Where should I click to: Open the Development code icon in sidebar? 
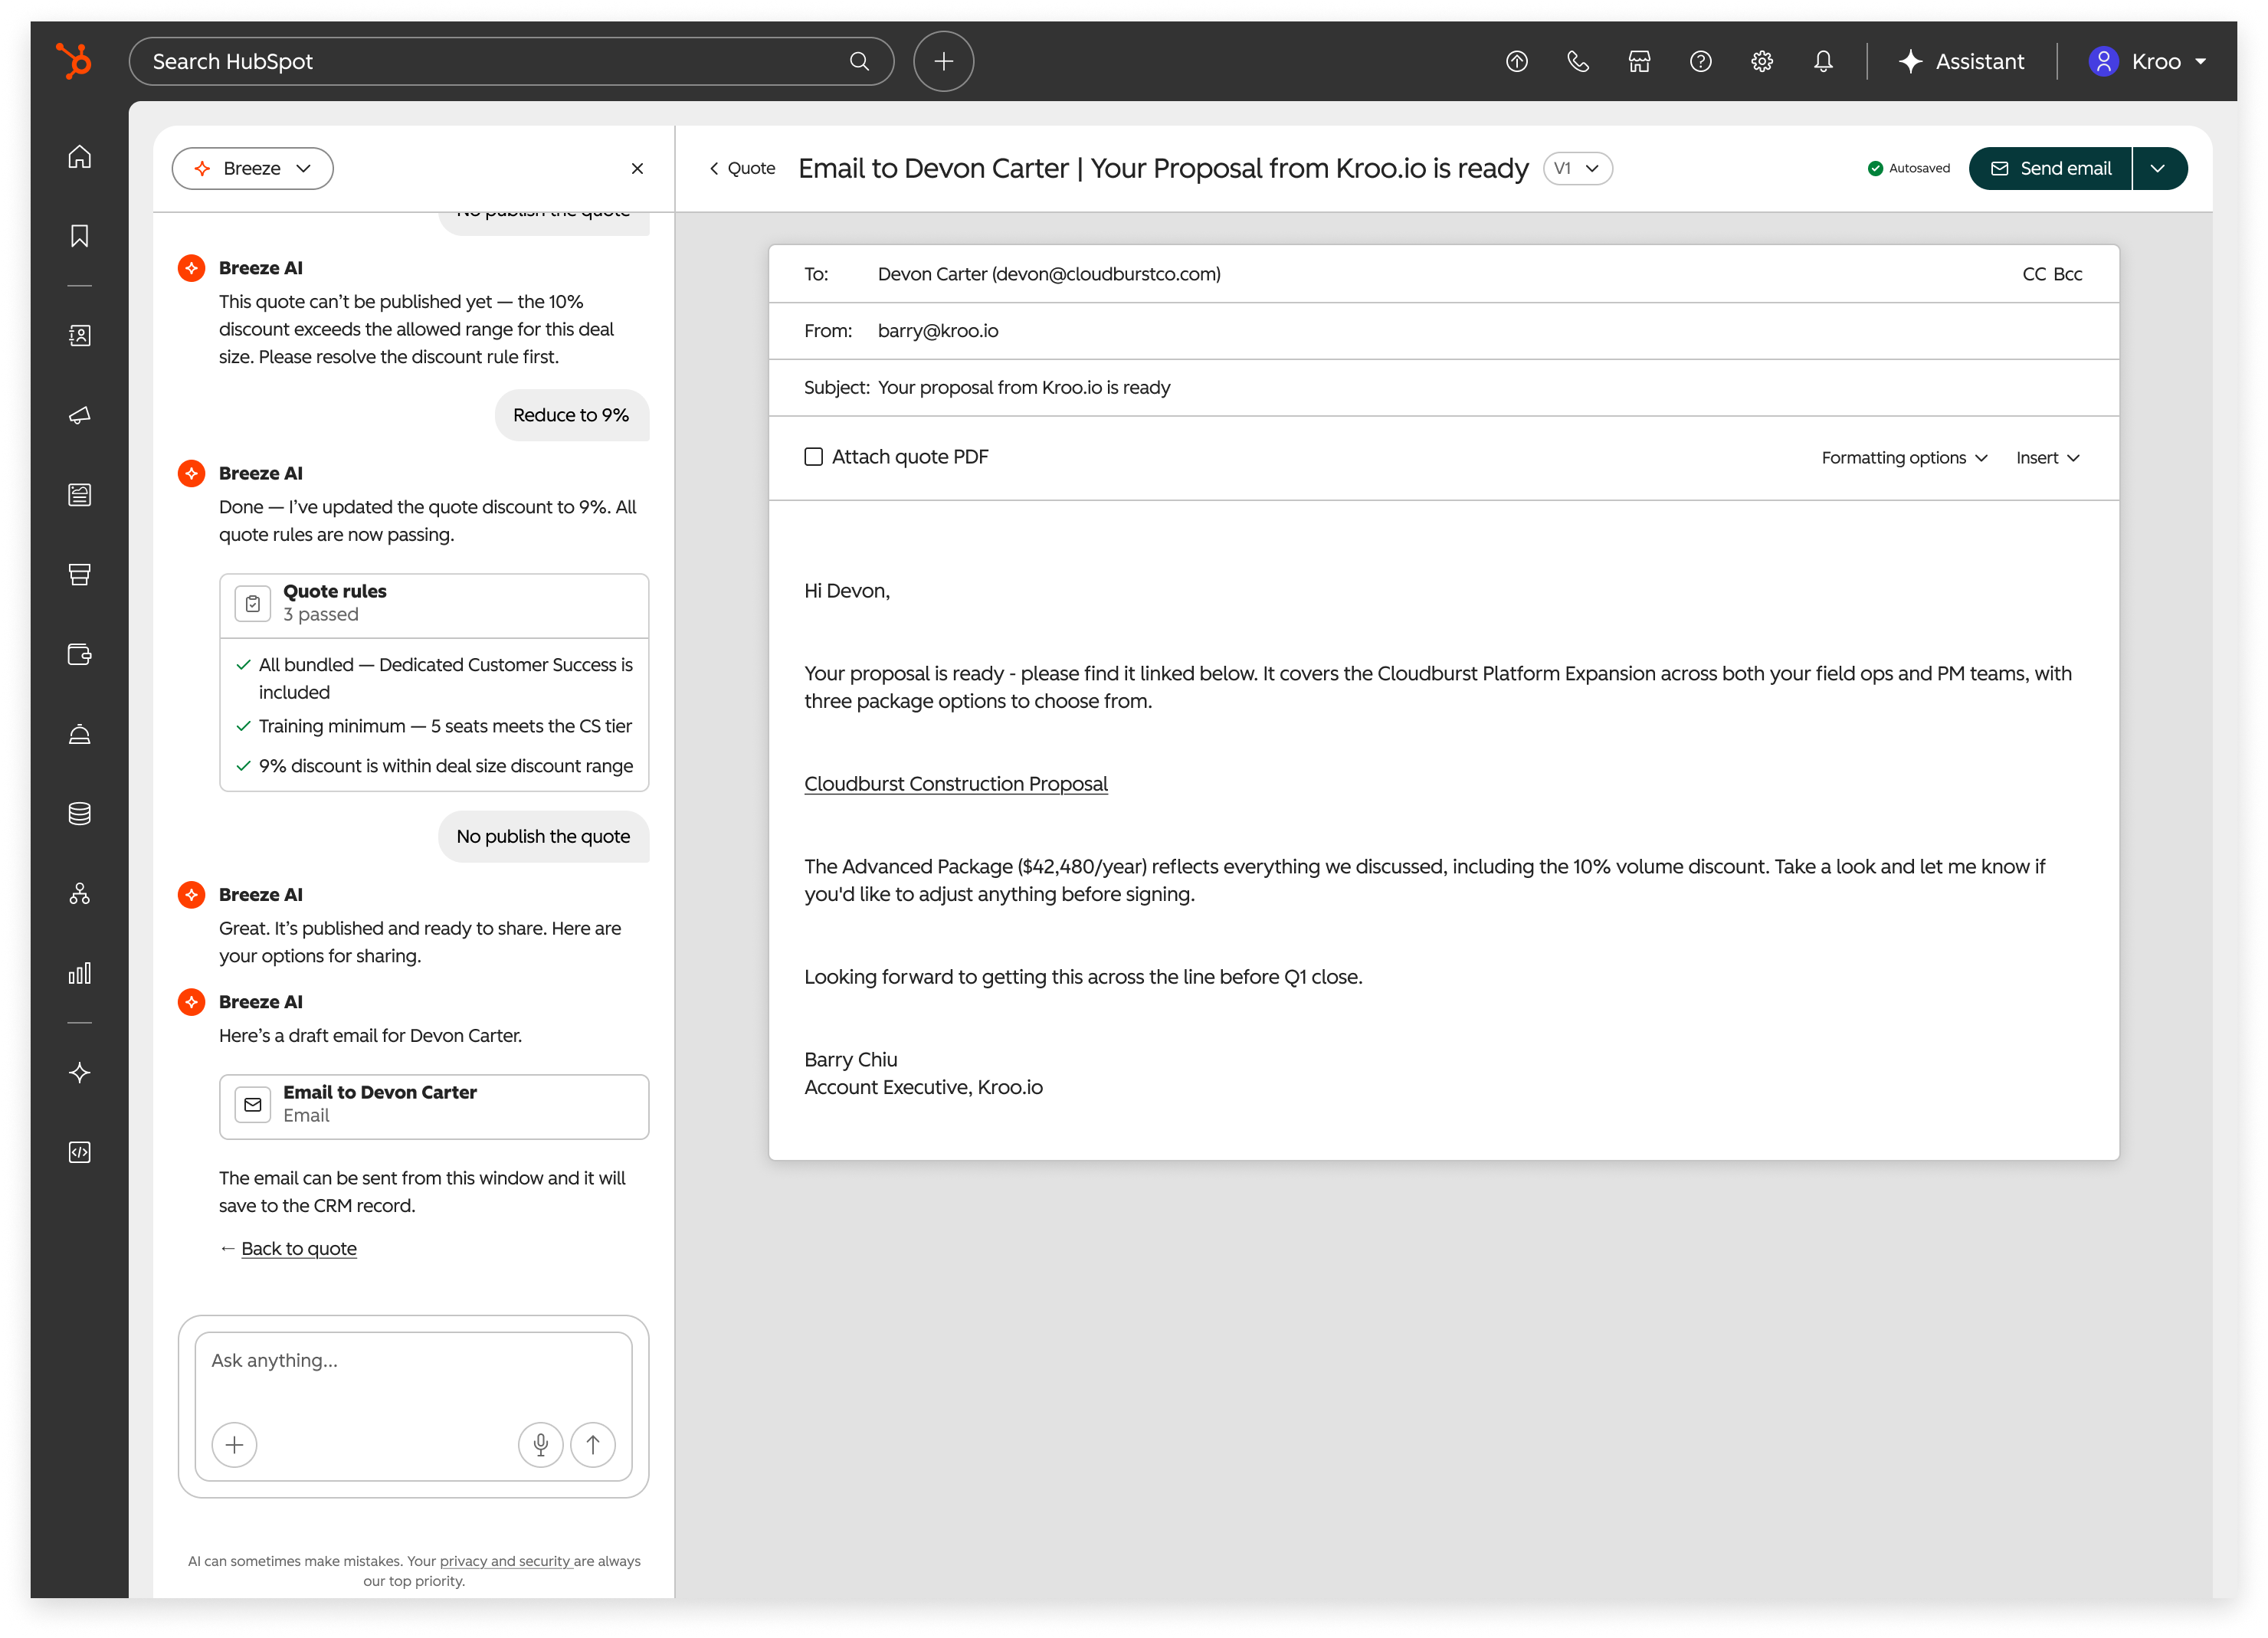point(80,1152)
